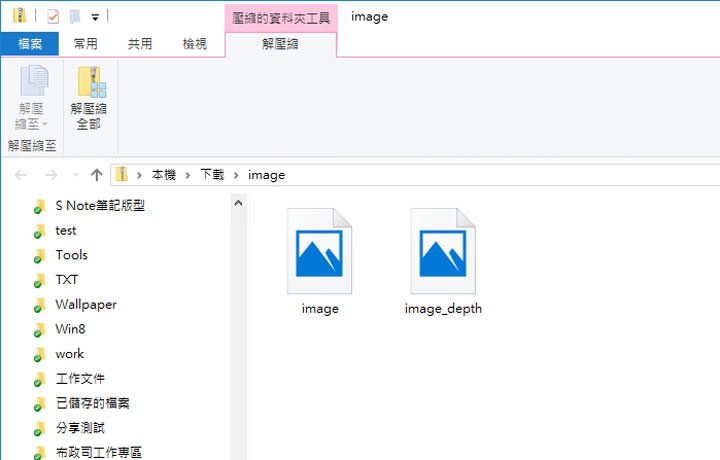Image resolution: width=720 pixels, height=460 pixels.
Task: Click the folder icon beside Win8
Action: (40, 330)
